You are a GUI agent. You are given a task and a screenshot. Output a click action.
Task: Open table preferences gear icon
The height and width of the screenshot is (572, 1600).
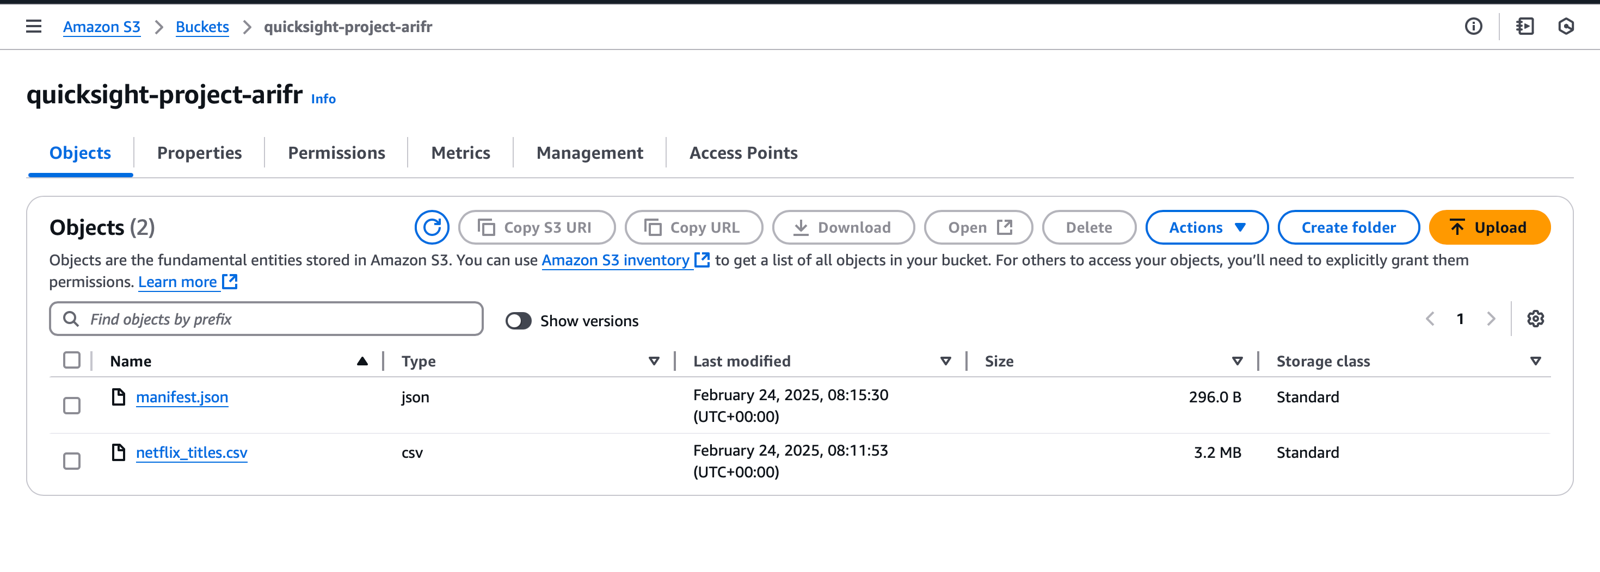pos(1536,319)
